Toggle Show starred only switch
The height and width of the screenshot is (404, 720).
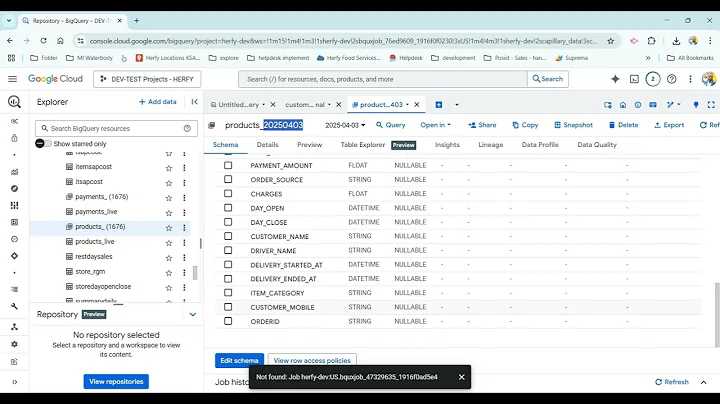coord(44,144)
